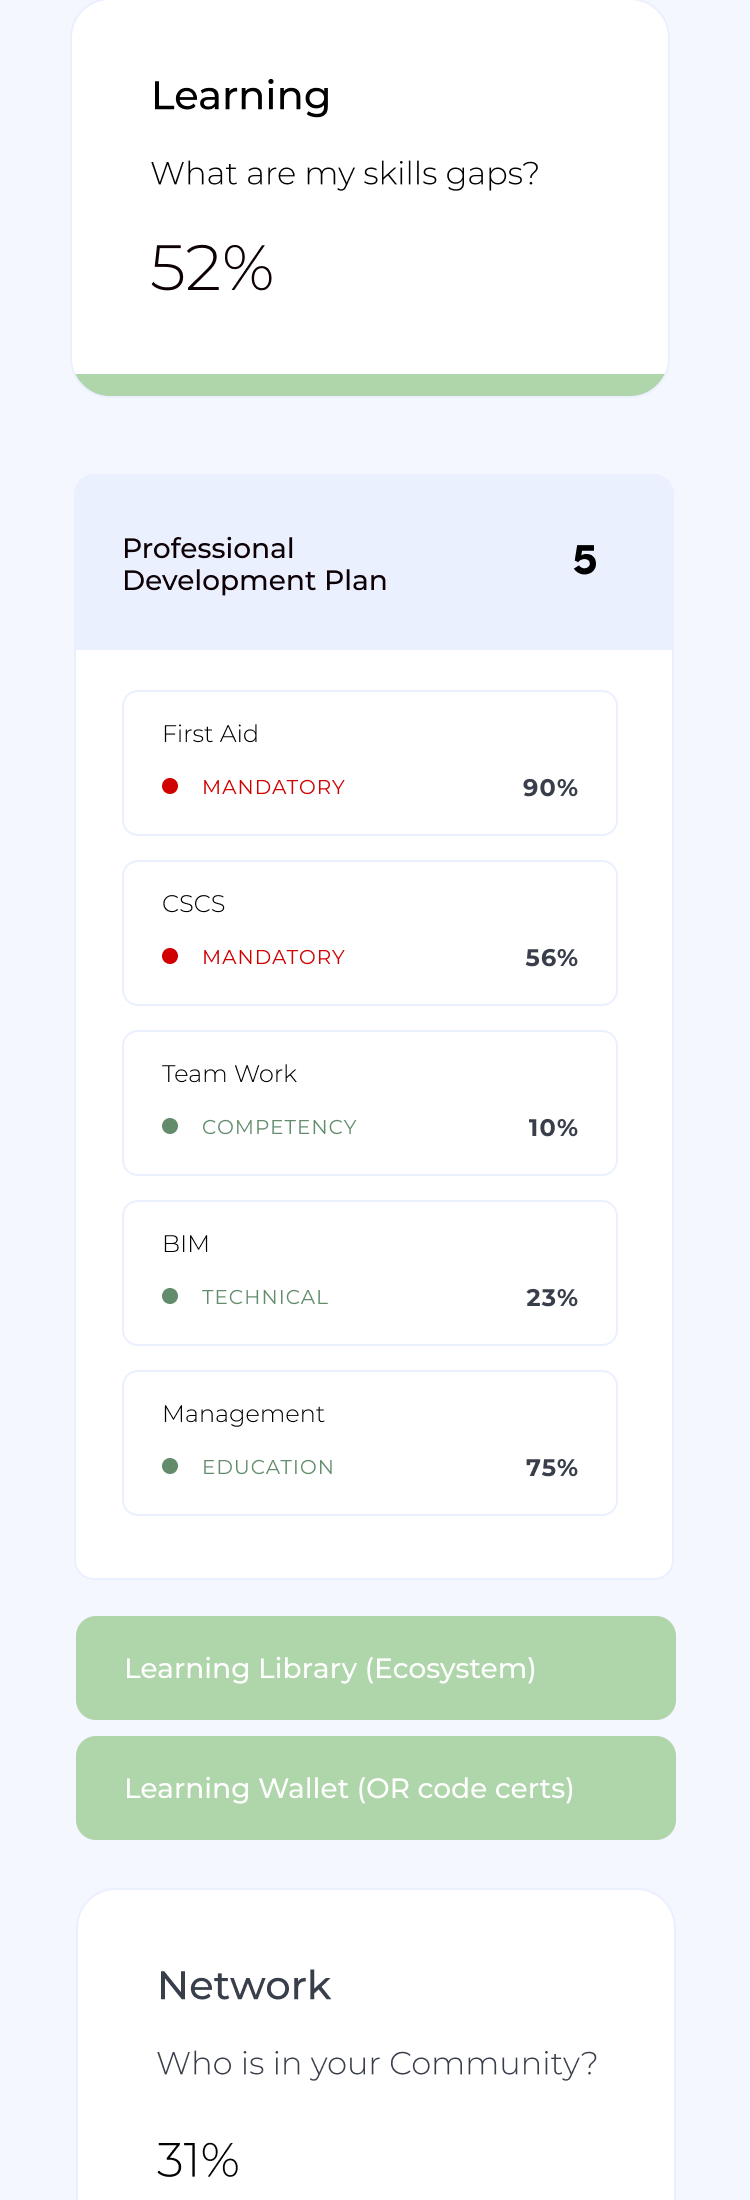Select the Professional Development Plan header
Viewport: 750px width, 2200px height.
tap(255, 564)
